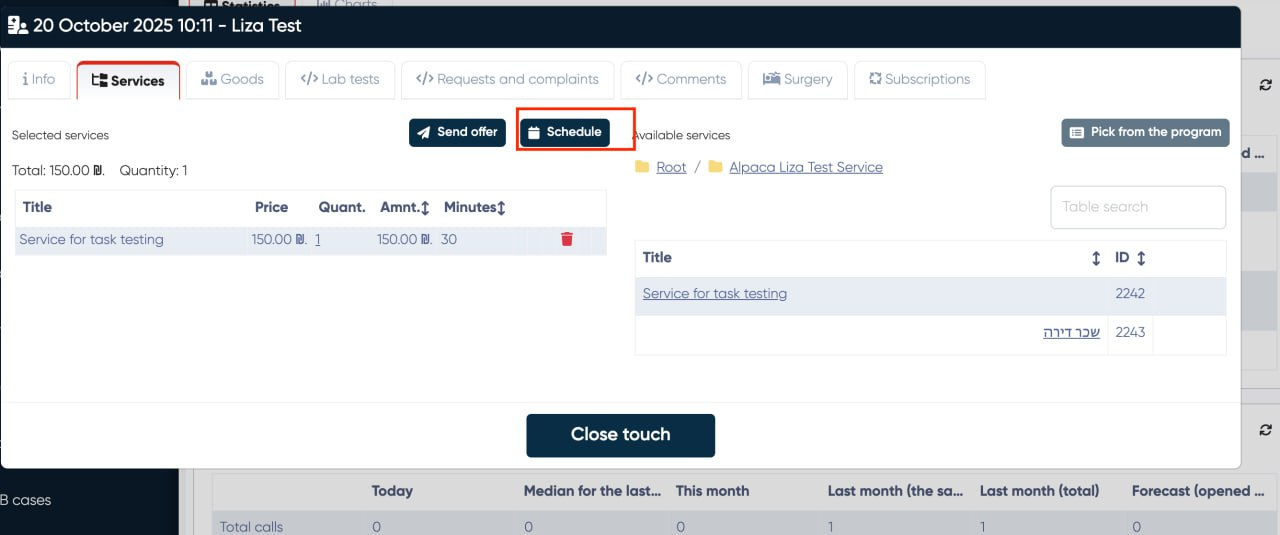
Task: Open the Goods tab
Action: 232,80
